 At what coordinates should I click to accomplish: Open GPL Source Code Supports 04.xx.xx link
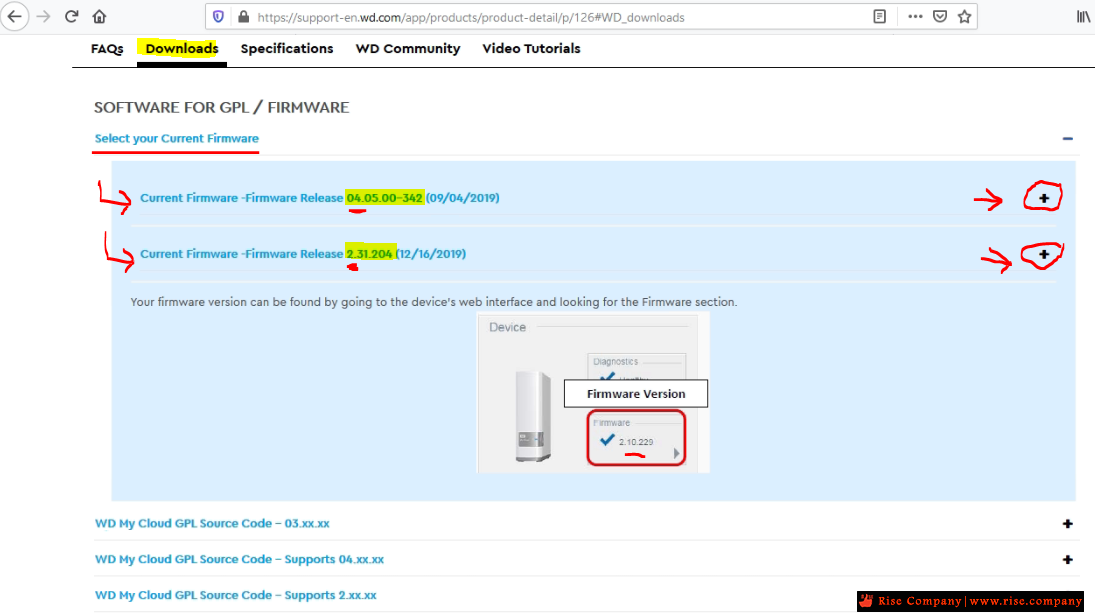[x=240, y=560]
